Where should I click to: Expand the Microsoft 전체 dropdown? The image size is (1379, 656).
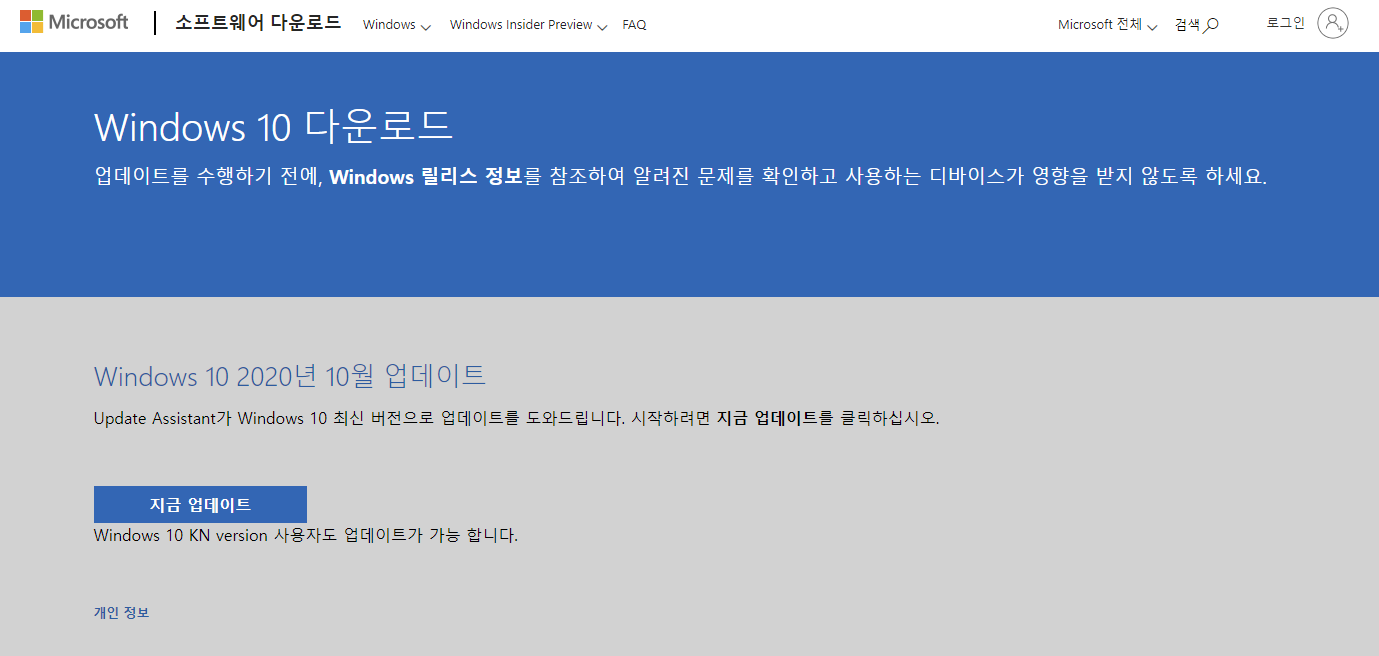click(x=1107, y=25)
